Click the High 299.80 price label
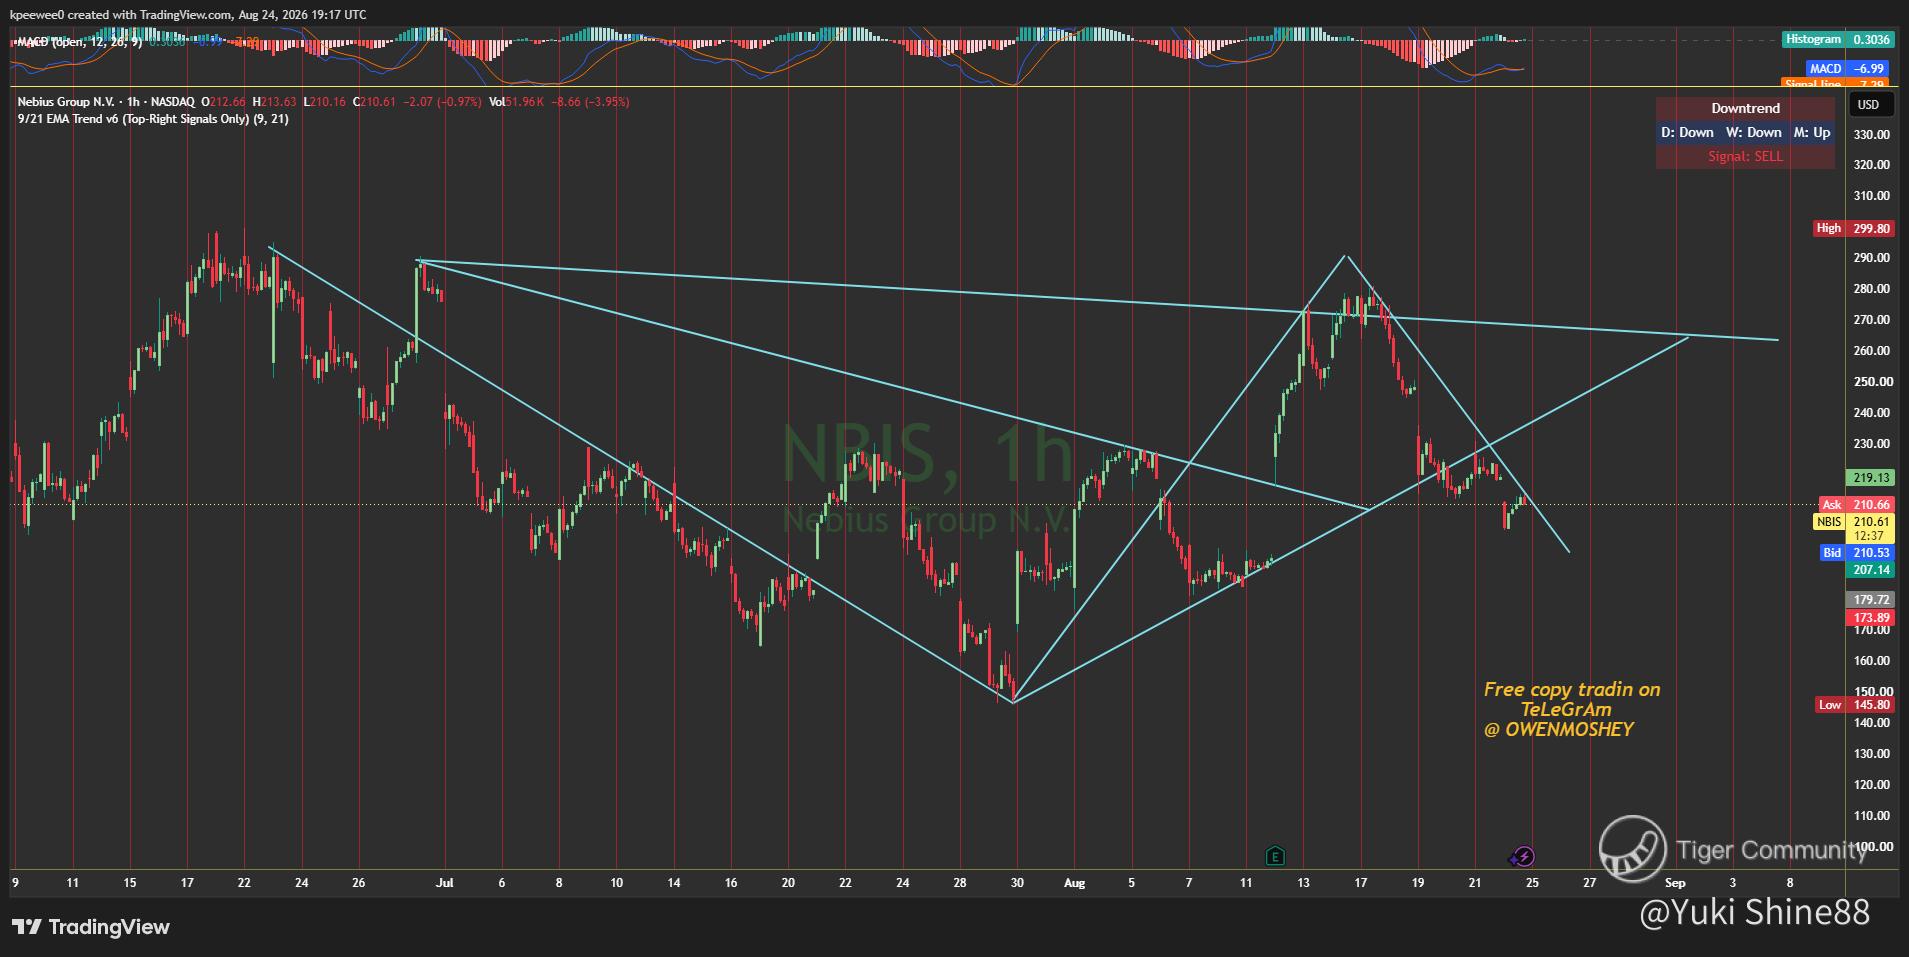This screenshot has height=957, width=1909. point(1854,228)
